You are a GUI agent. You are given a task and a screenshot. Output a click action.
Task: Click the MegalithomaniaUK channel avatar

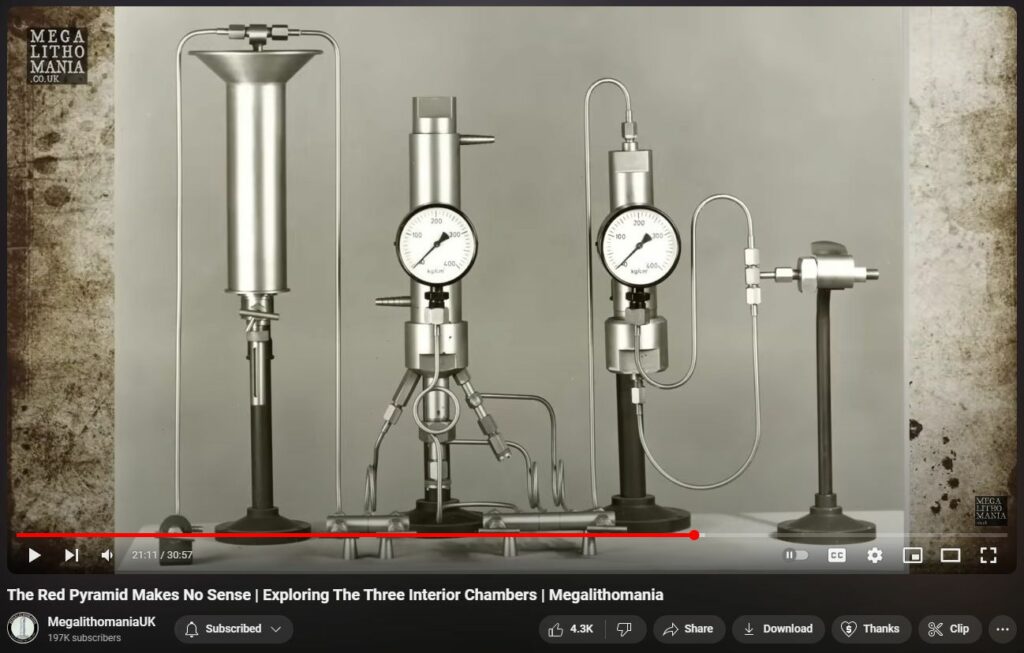22,628
